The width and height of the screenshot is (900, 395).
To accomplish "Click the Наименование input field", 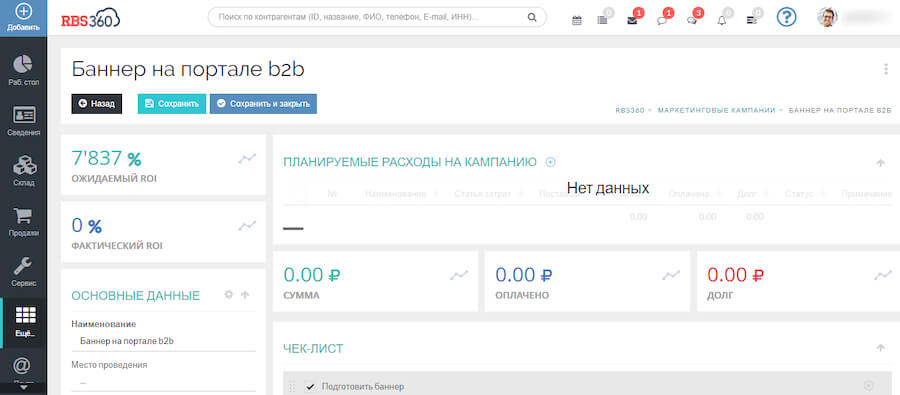I will click(164, 341).
